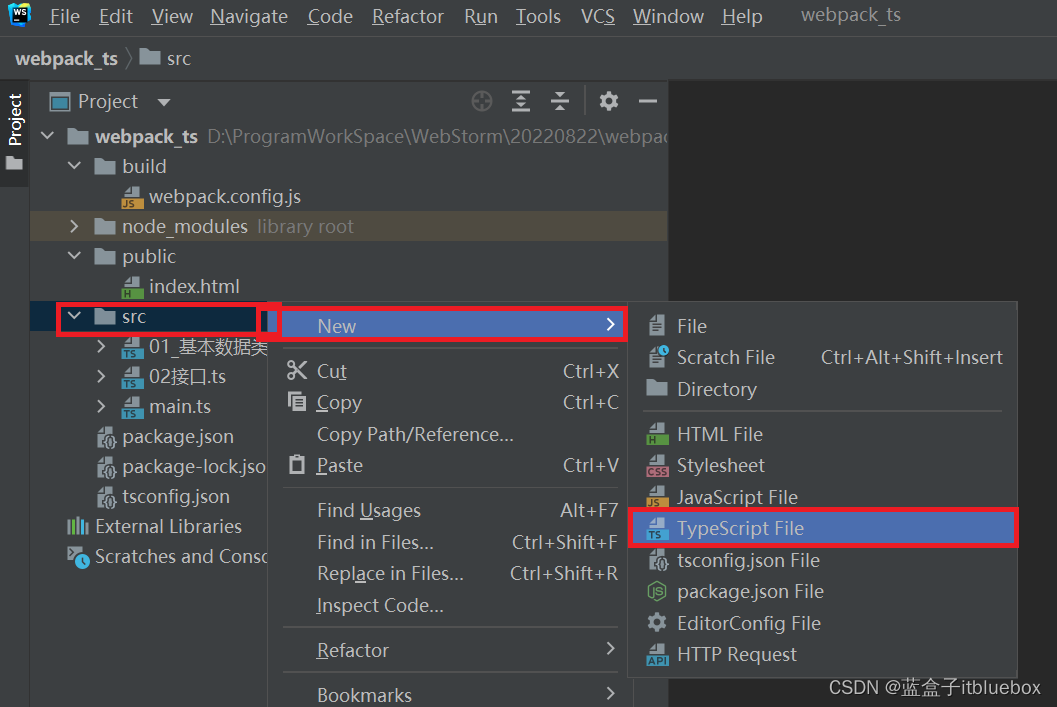Open Bookmarks submenu in context menu

click(x=451, y=694)
